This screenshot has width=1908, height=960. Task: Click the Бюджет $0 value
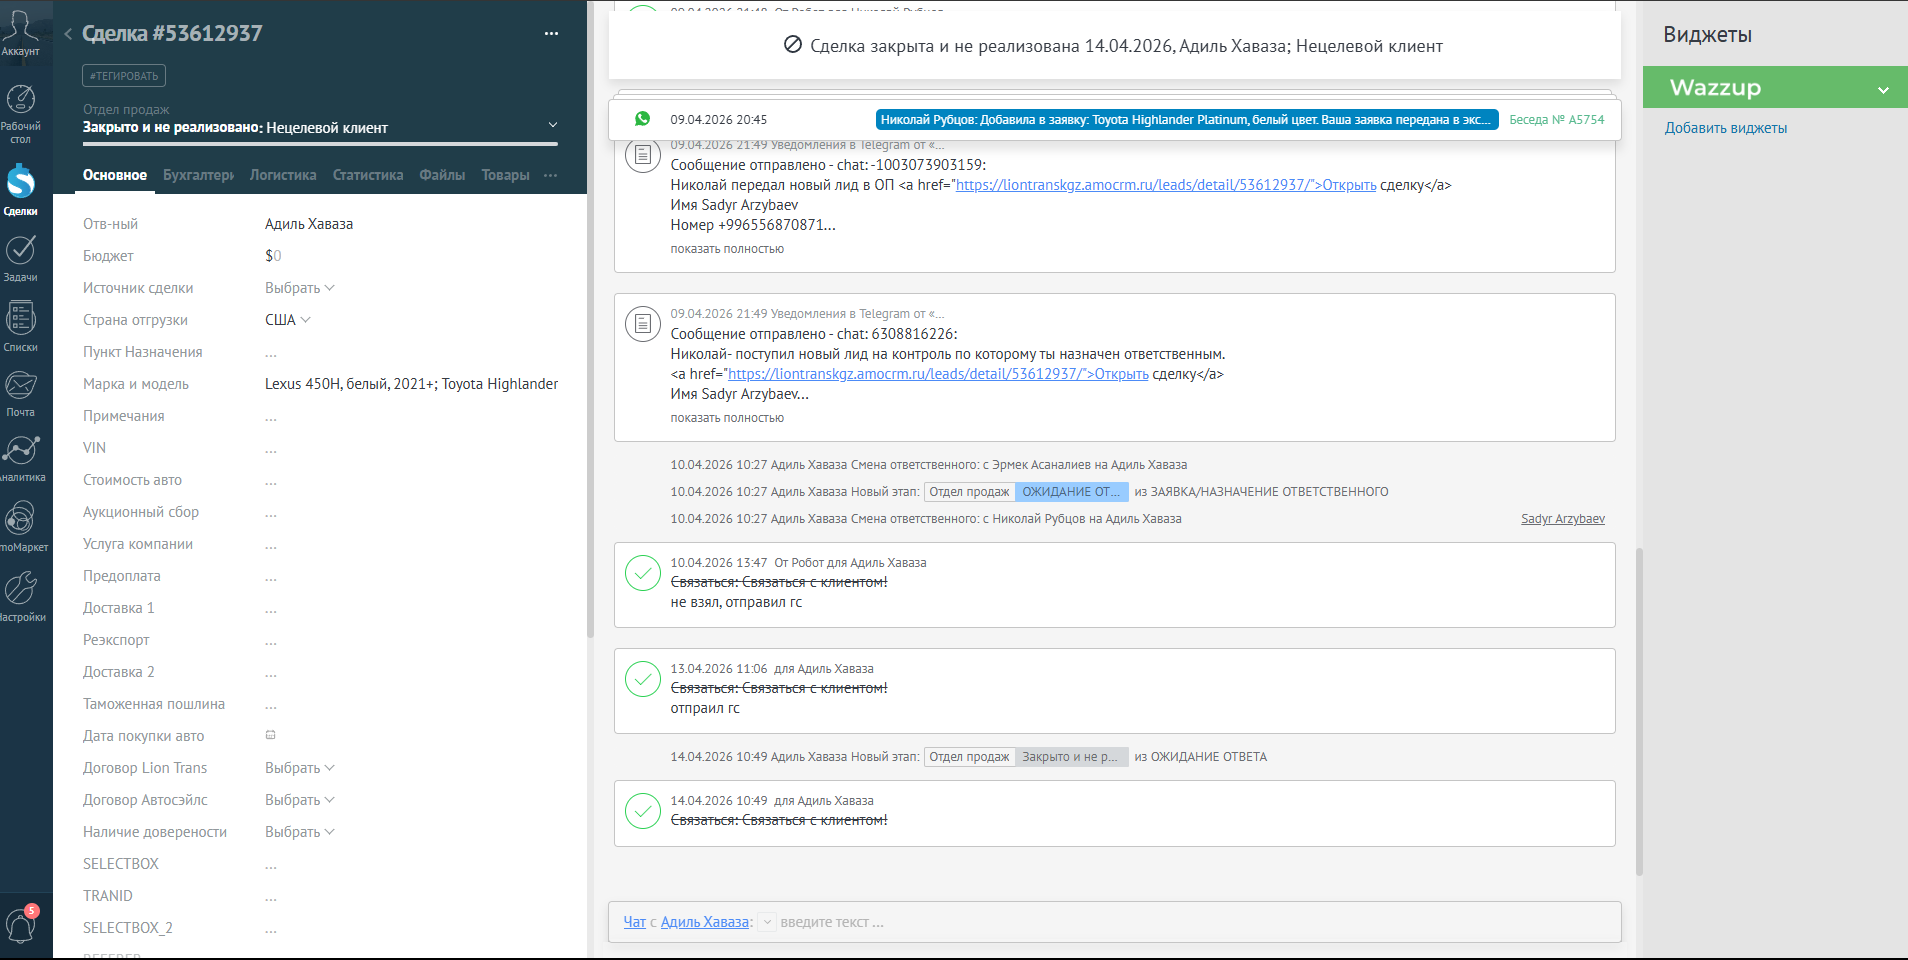pyautogui.click(x=273, y=256)
